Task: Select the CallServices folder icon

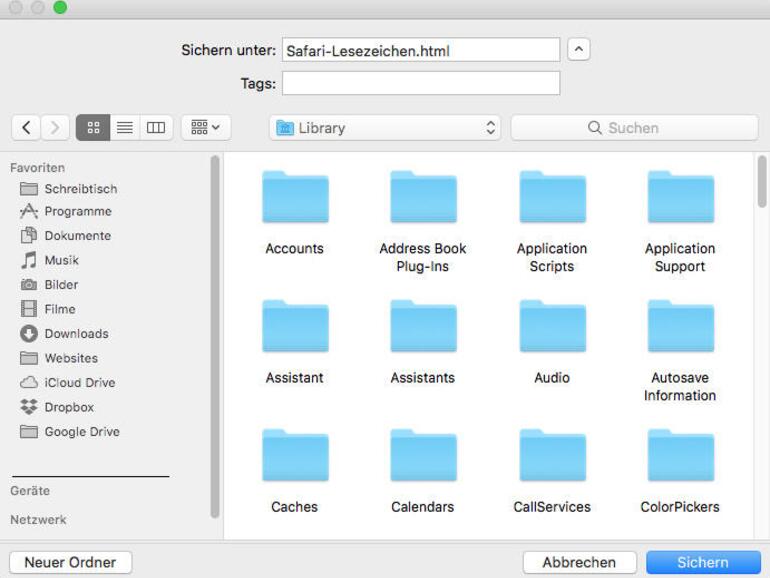Action: pos(552,456)
